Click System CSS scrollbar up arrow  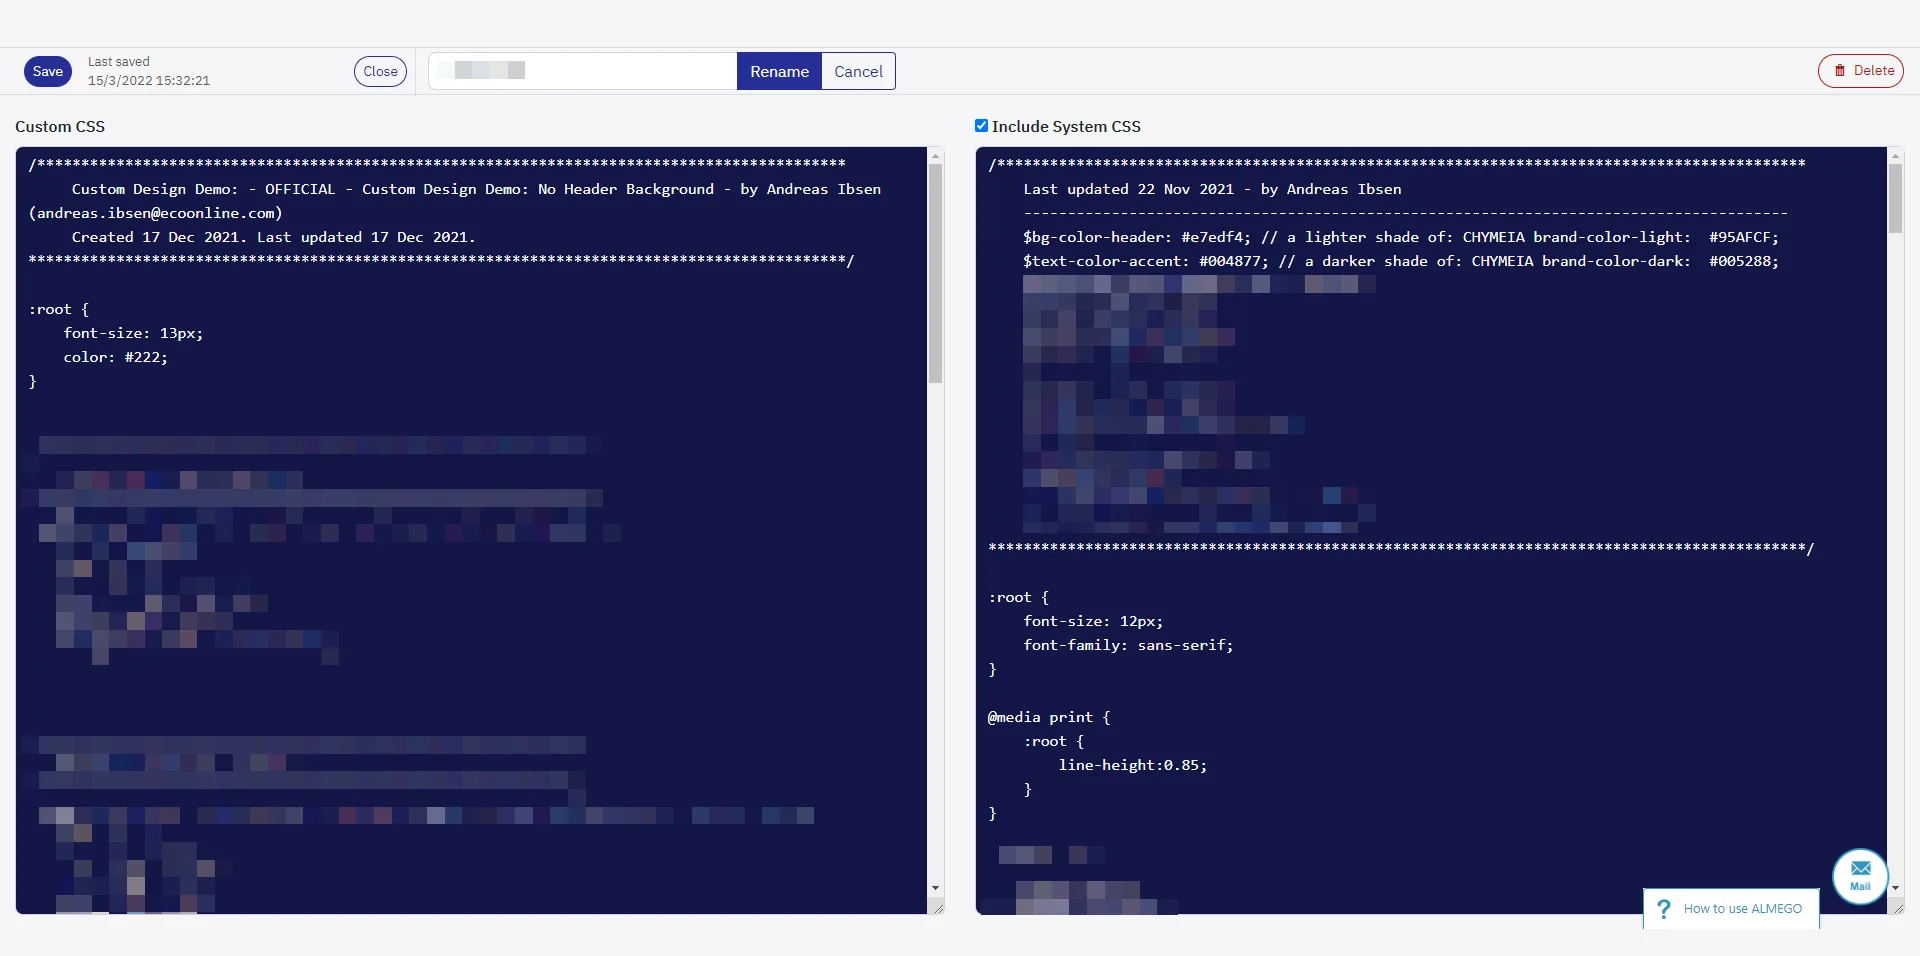click(x=1895, y=156)
